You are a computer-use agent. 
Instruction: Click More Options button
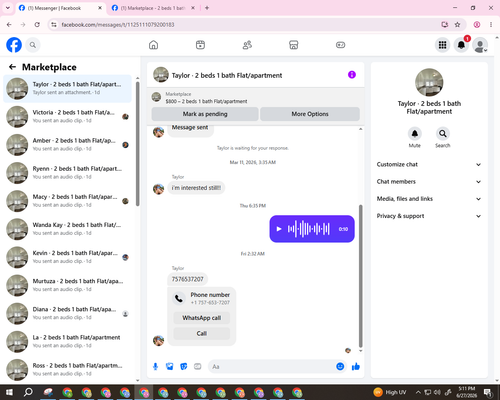310,114
